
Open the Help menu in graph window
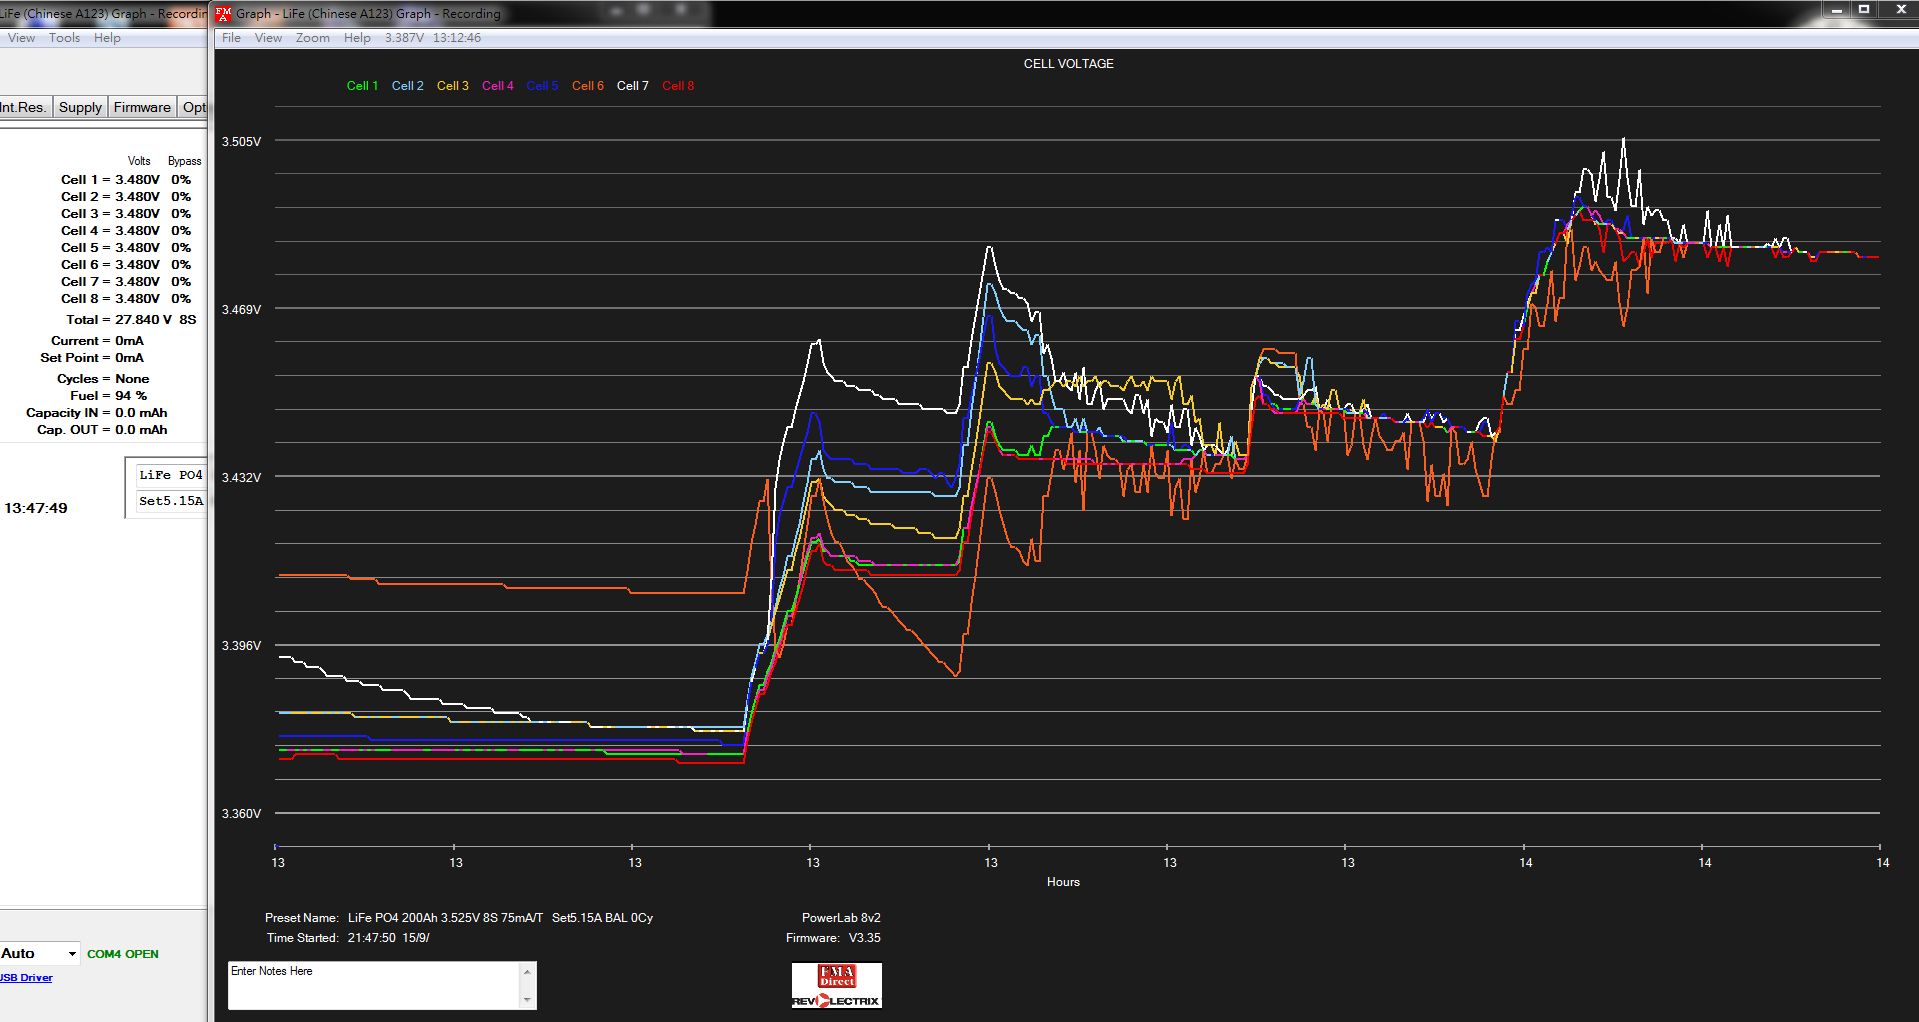pos(357,38)
